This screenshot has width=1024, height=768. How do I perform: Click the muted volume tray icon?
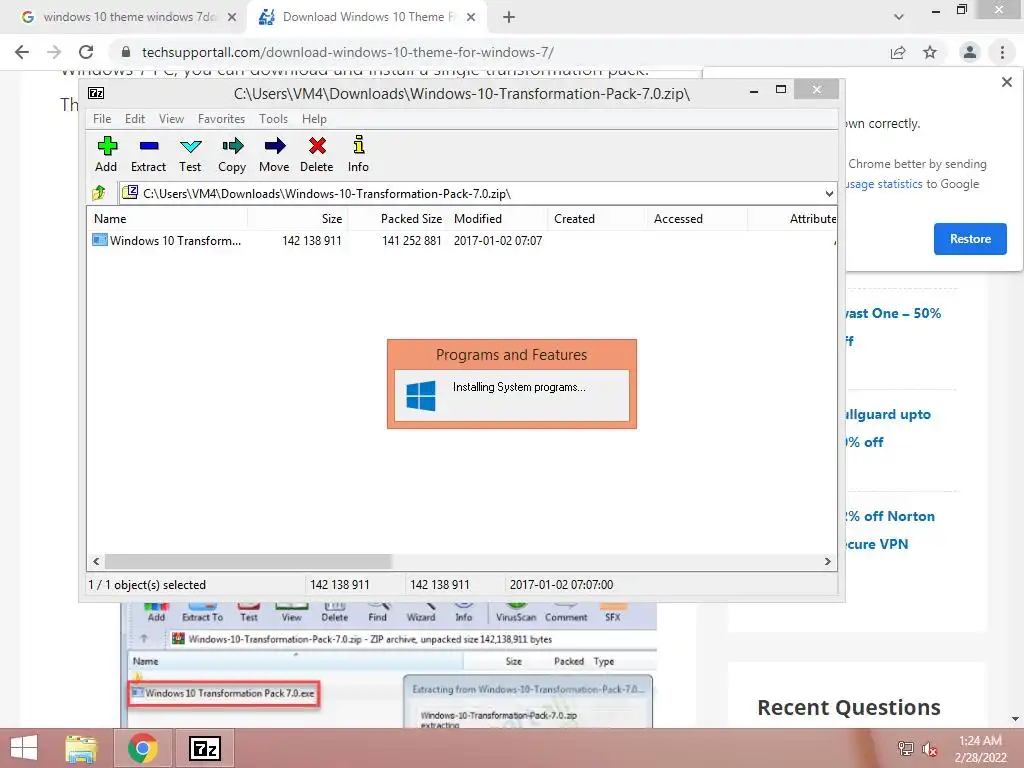[929, 749]
